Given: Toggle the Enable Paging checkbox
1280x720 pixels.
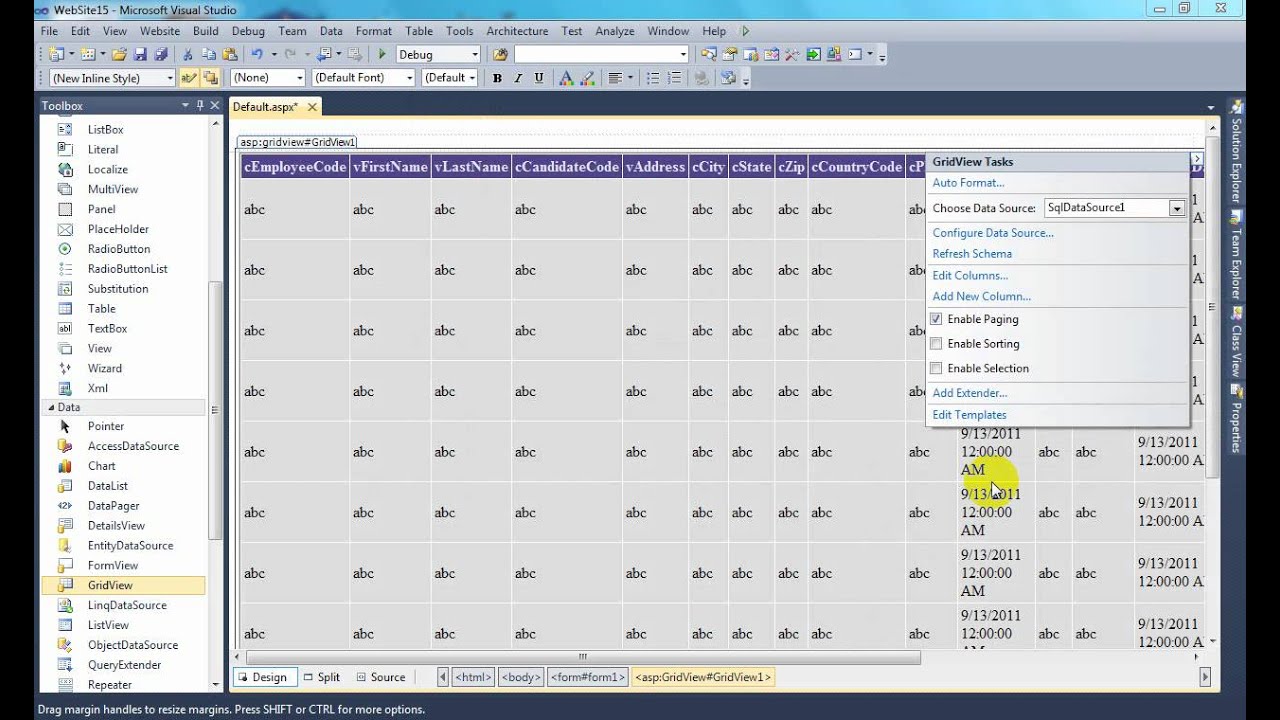Looking at the screenshot, I should coord(936,319).
